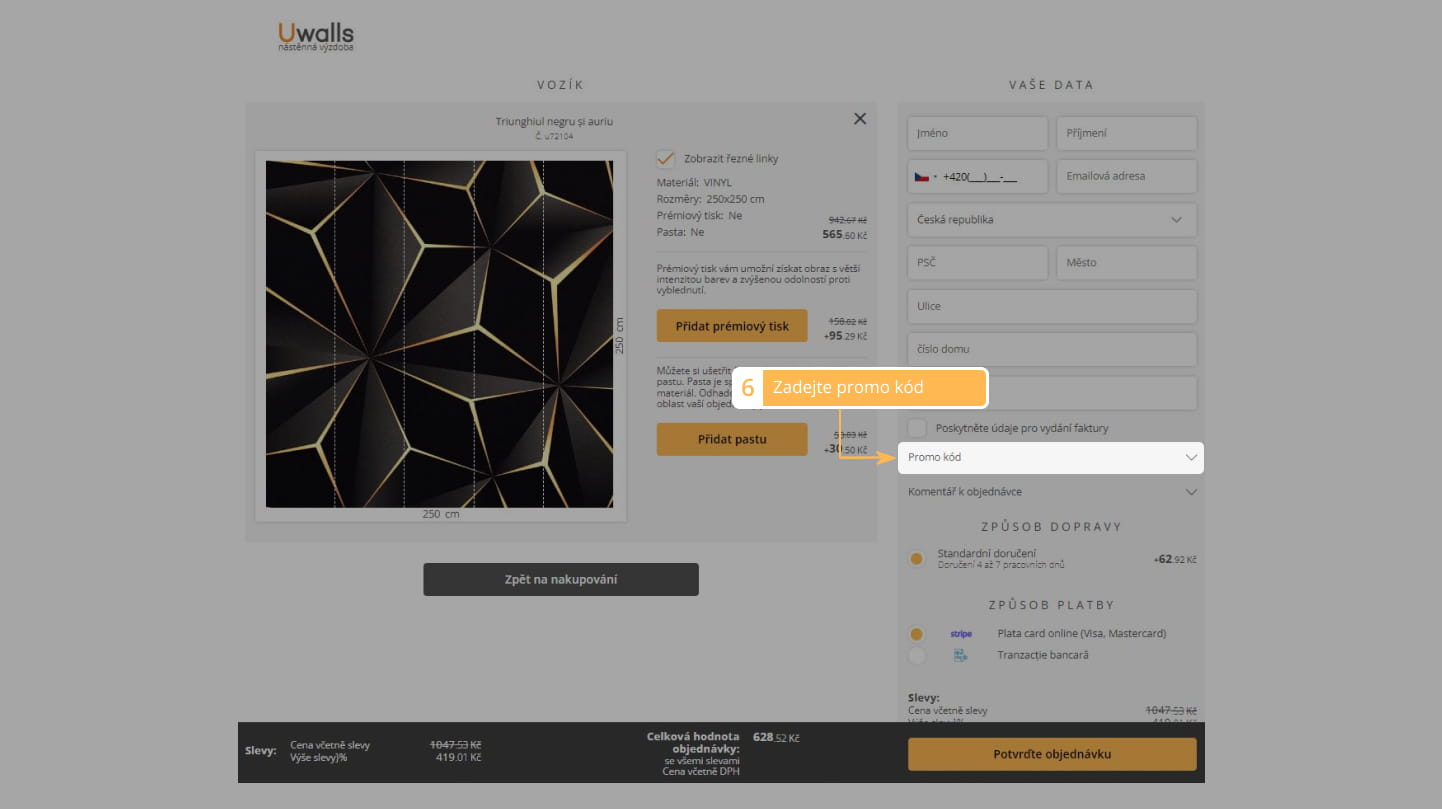Click the Přidat pastu button
The height and width of the screenshot is (809, 1442).
point(732,439)
